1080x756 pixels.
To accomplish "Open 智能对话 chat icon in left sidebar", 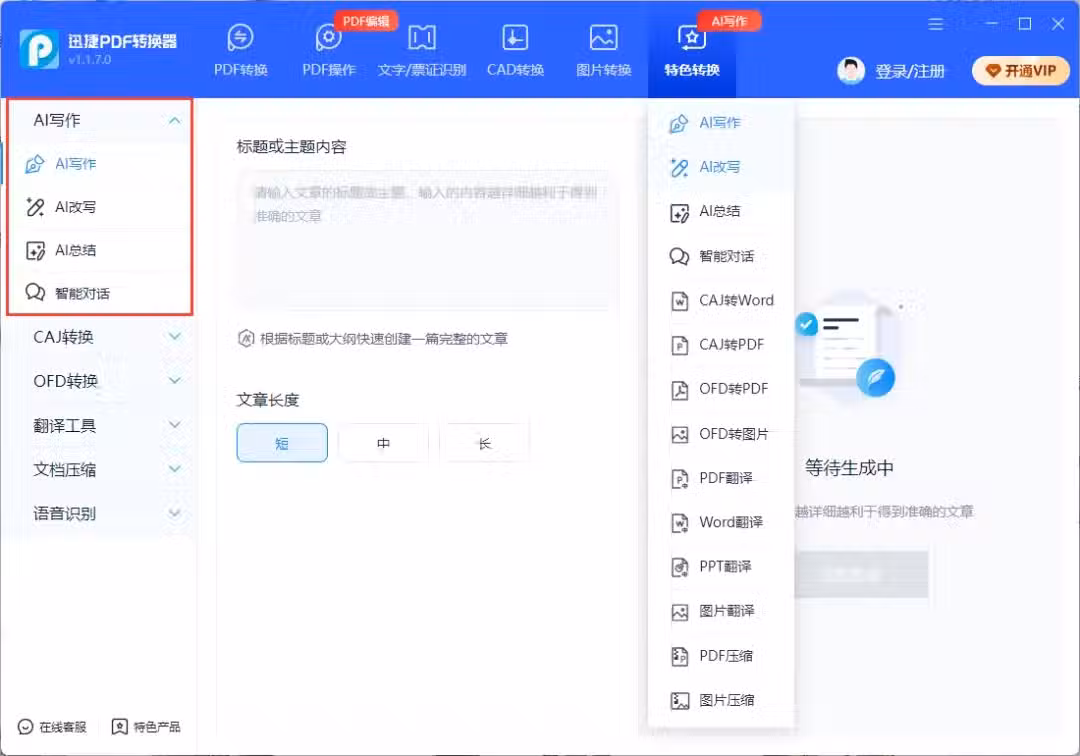I will [34, 293].
